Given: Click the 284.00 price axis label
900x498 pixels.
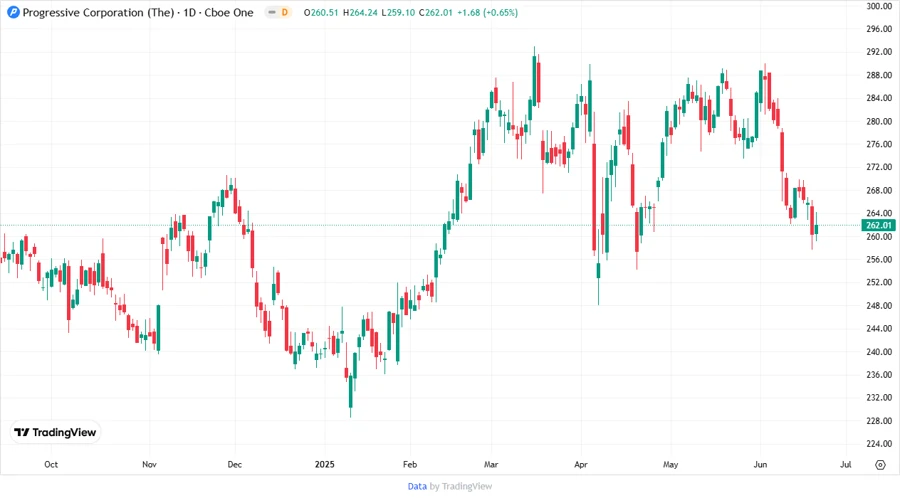Looking at the screenshot, I should pos(879,98).
